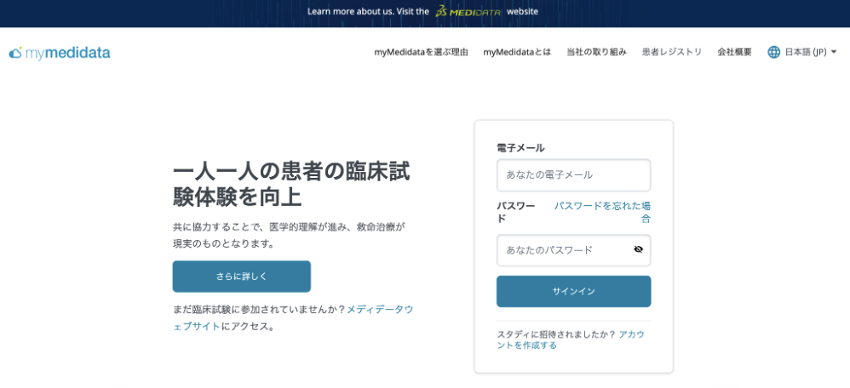Follow the パスワードを忘れた場合 link

pyautogui.click(x=602, y=212)
